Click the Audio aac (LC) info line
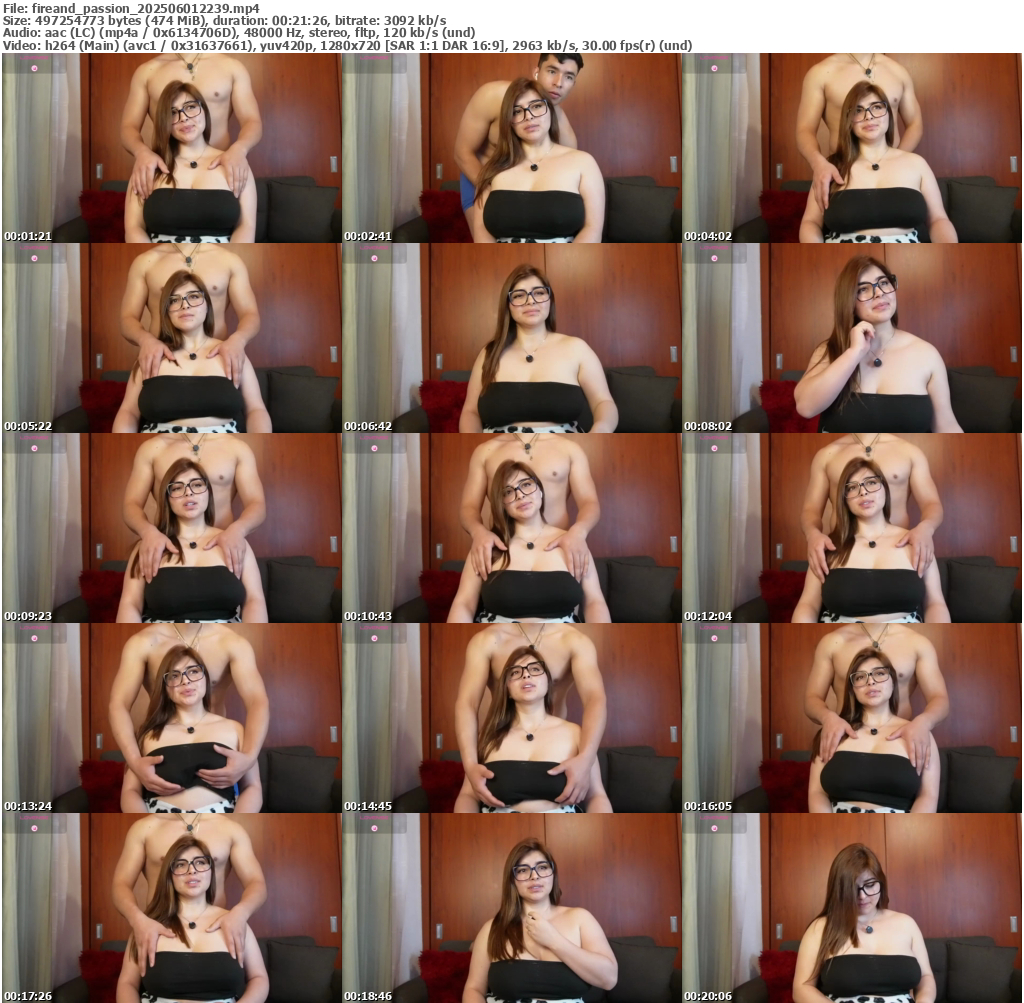This screenshot has height=1003, width=1024. coord(239,33)
